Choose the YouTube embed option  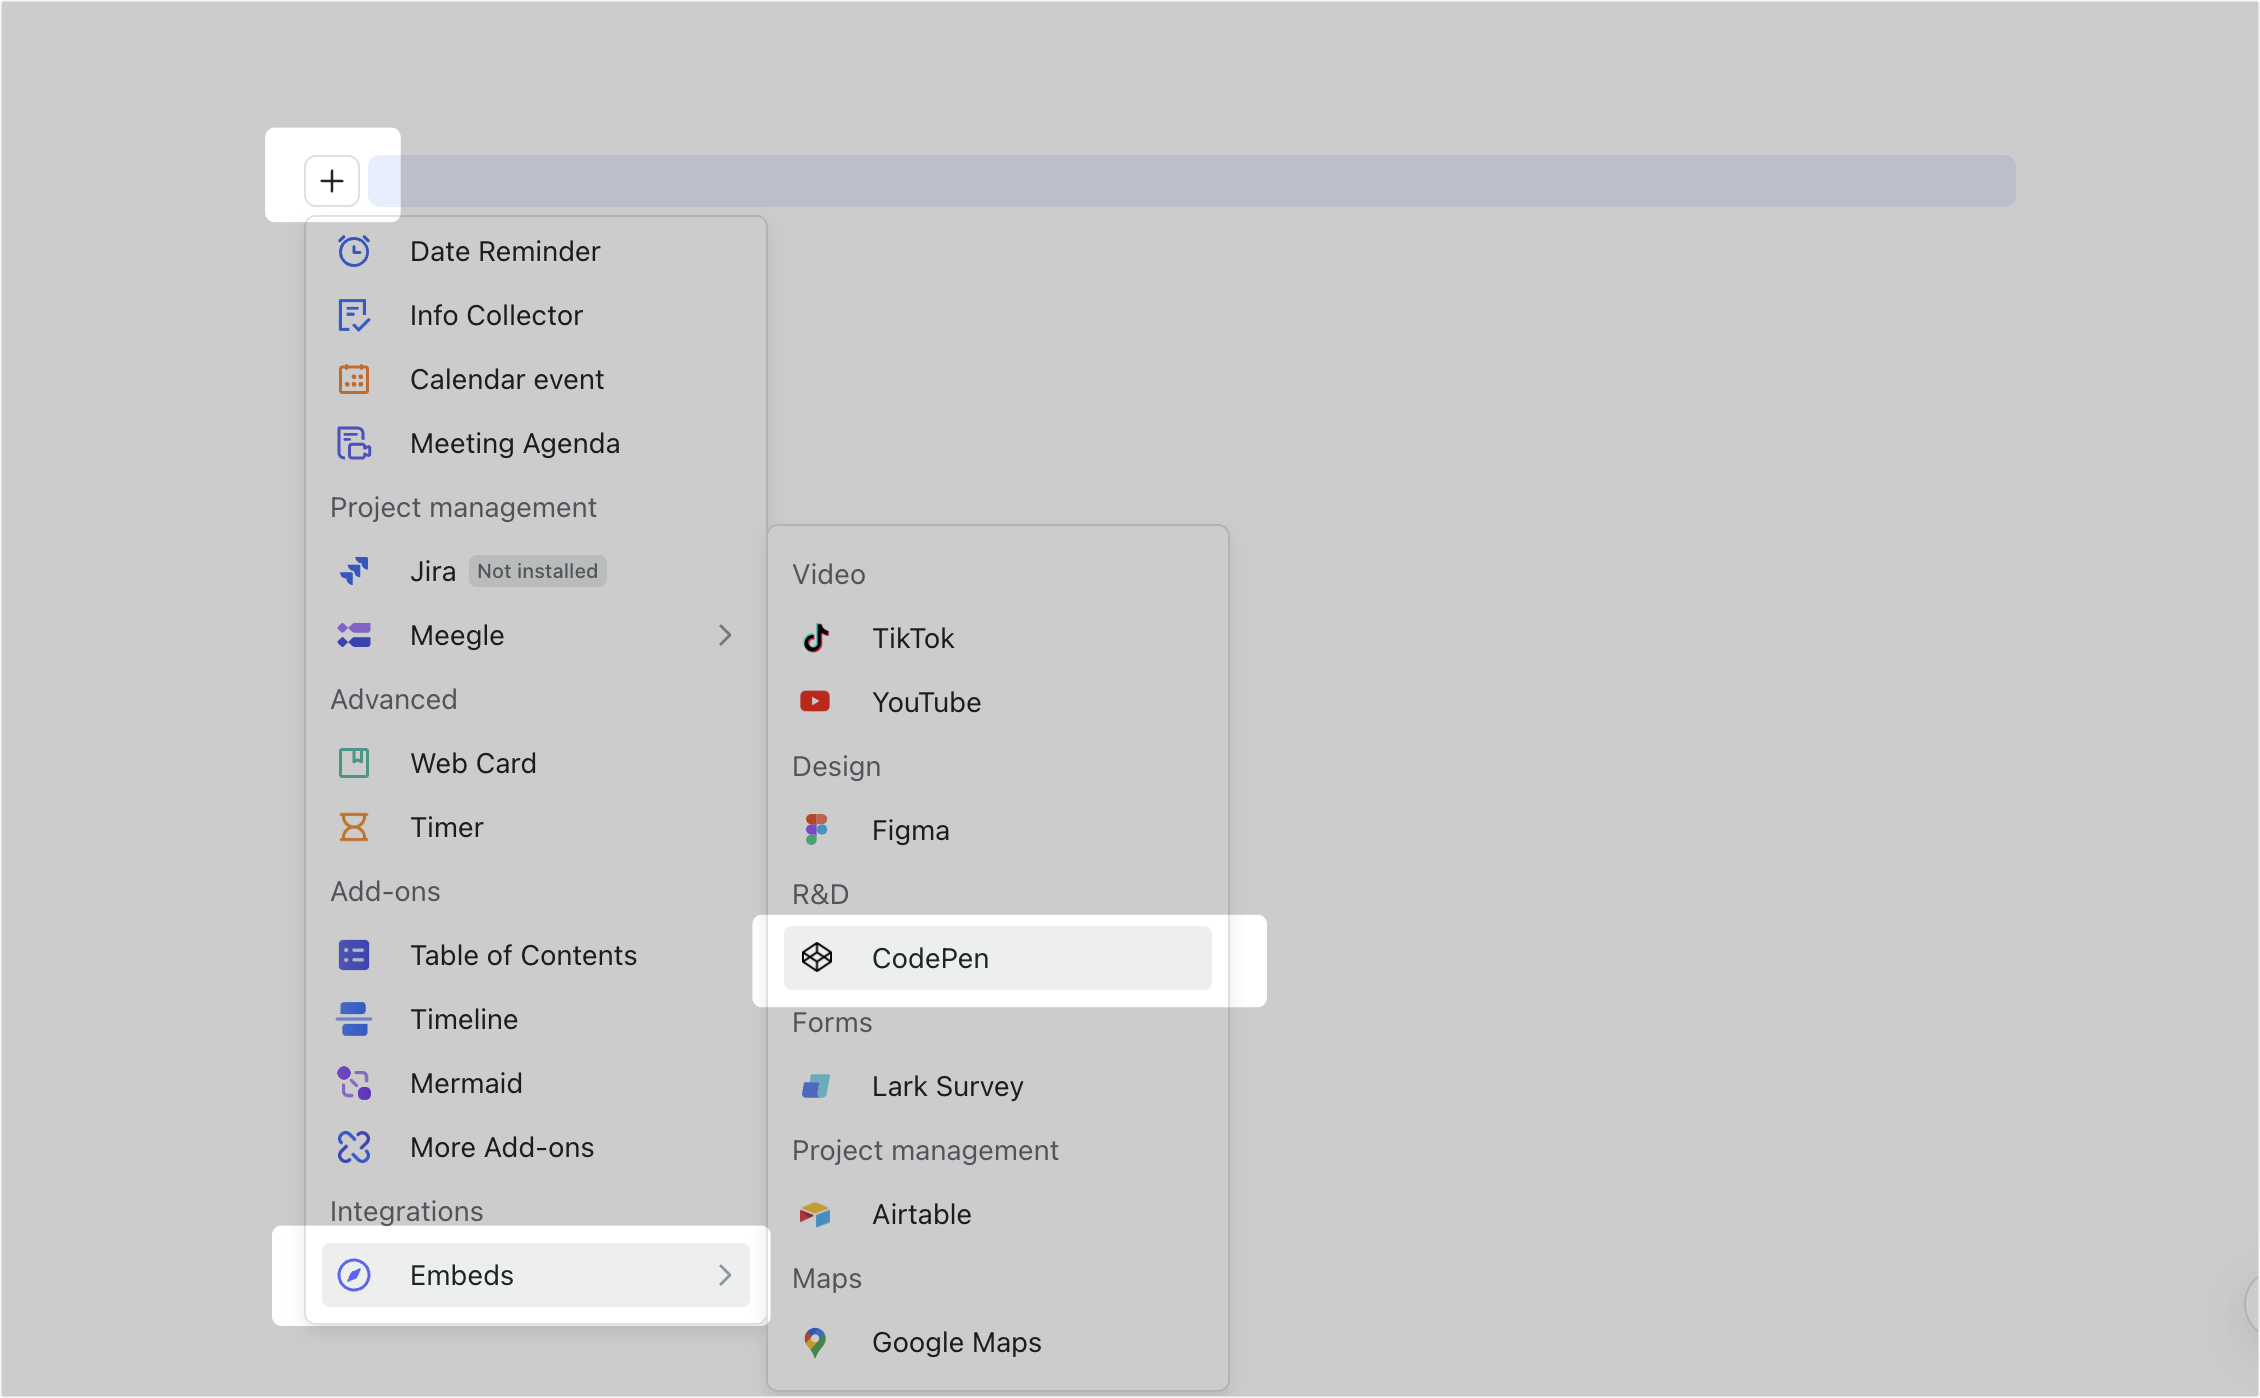[x=998, y=702]
